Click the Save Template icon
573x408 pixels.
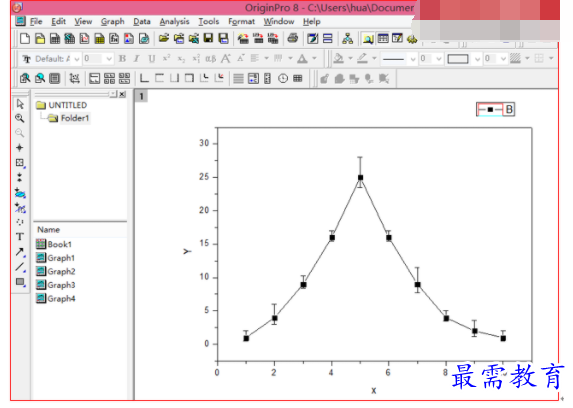pyautogui.click(x=223, y=38)
